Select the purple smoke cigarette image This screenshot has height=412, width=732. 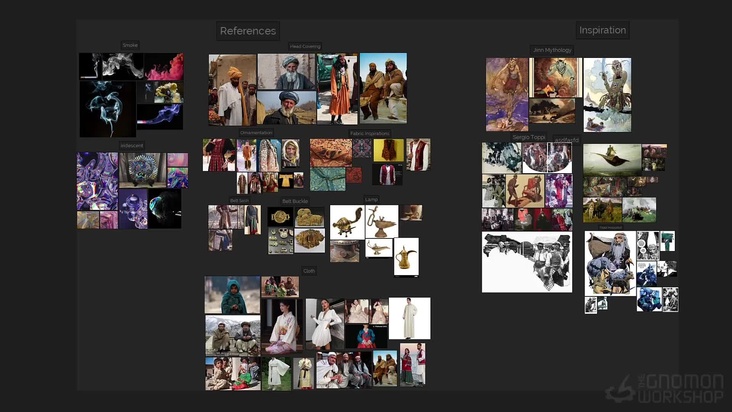160,116
